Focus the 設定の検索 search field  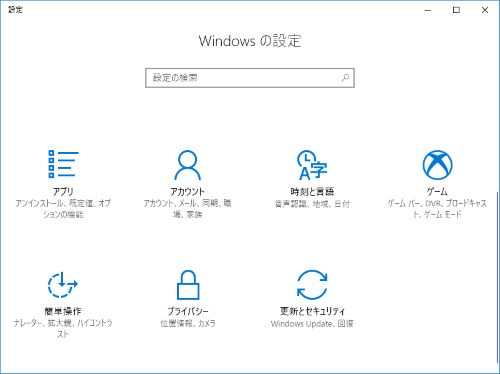pyautogui.click(x=250, y=78)
